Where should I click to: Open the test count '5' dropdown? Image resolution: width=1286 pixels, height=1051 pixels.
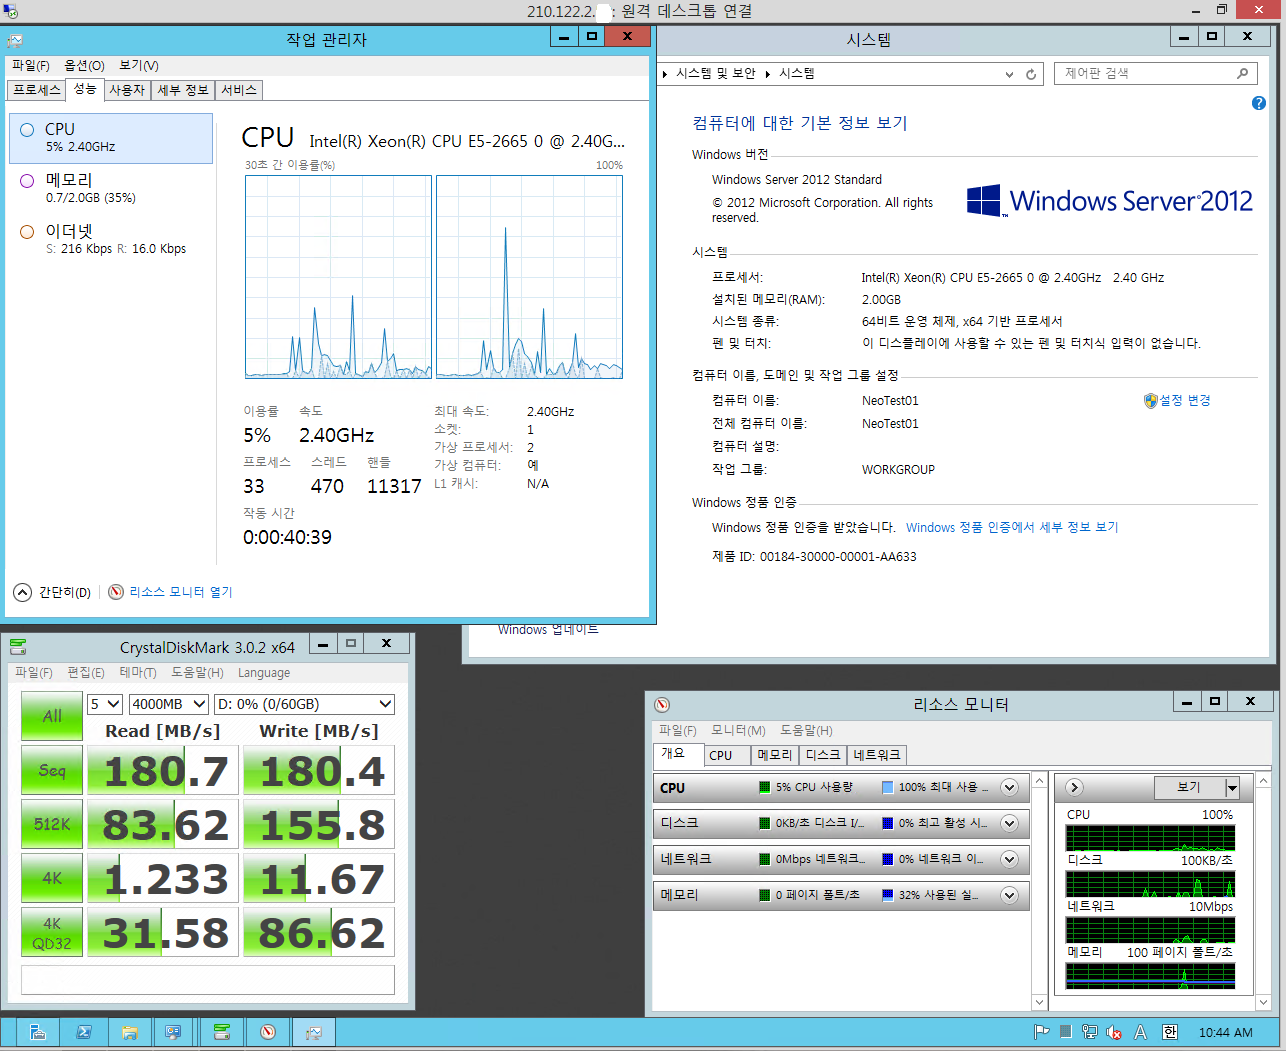coord(105,704)
